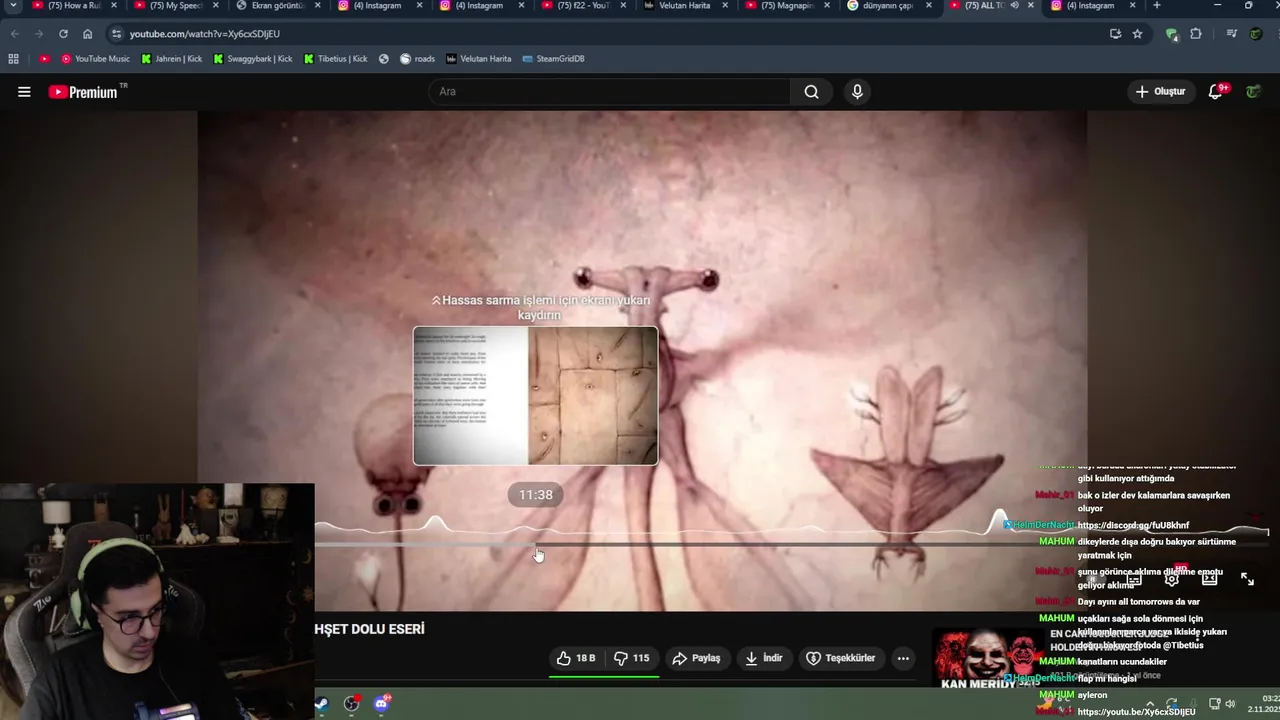Toggle theater mode in player

coord(1209,579)
